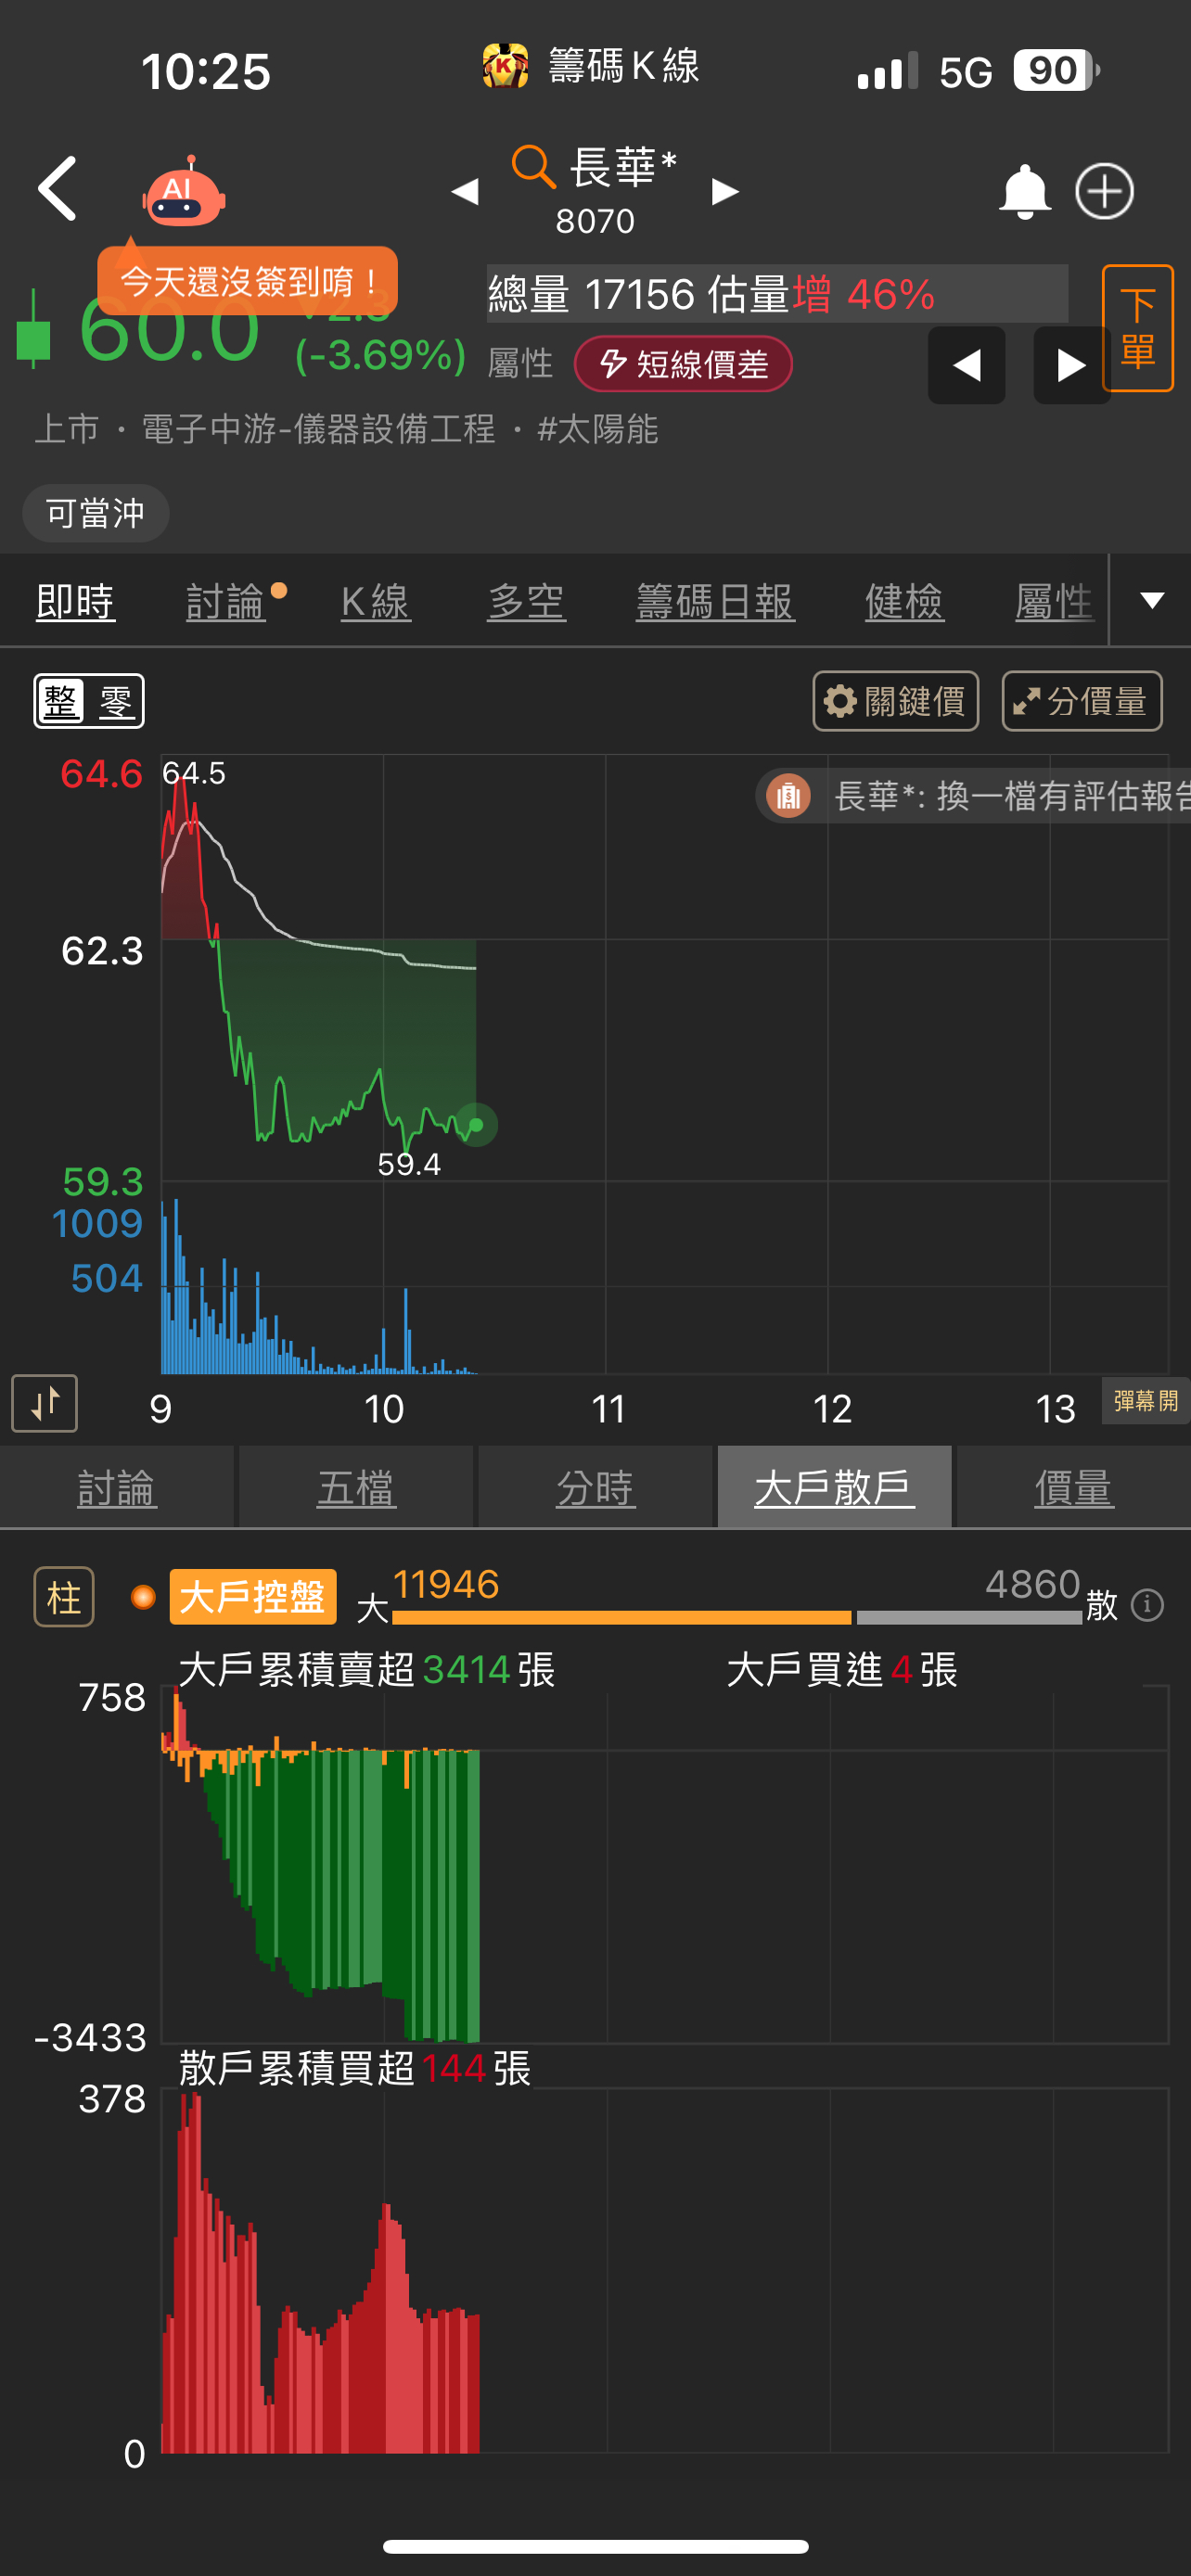Open 分價量 expanded view
This screenshot has height=2576, width=1191.
[x=1082, y=701]
